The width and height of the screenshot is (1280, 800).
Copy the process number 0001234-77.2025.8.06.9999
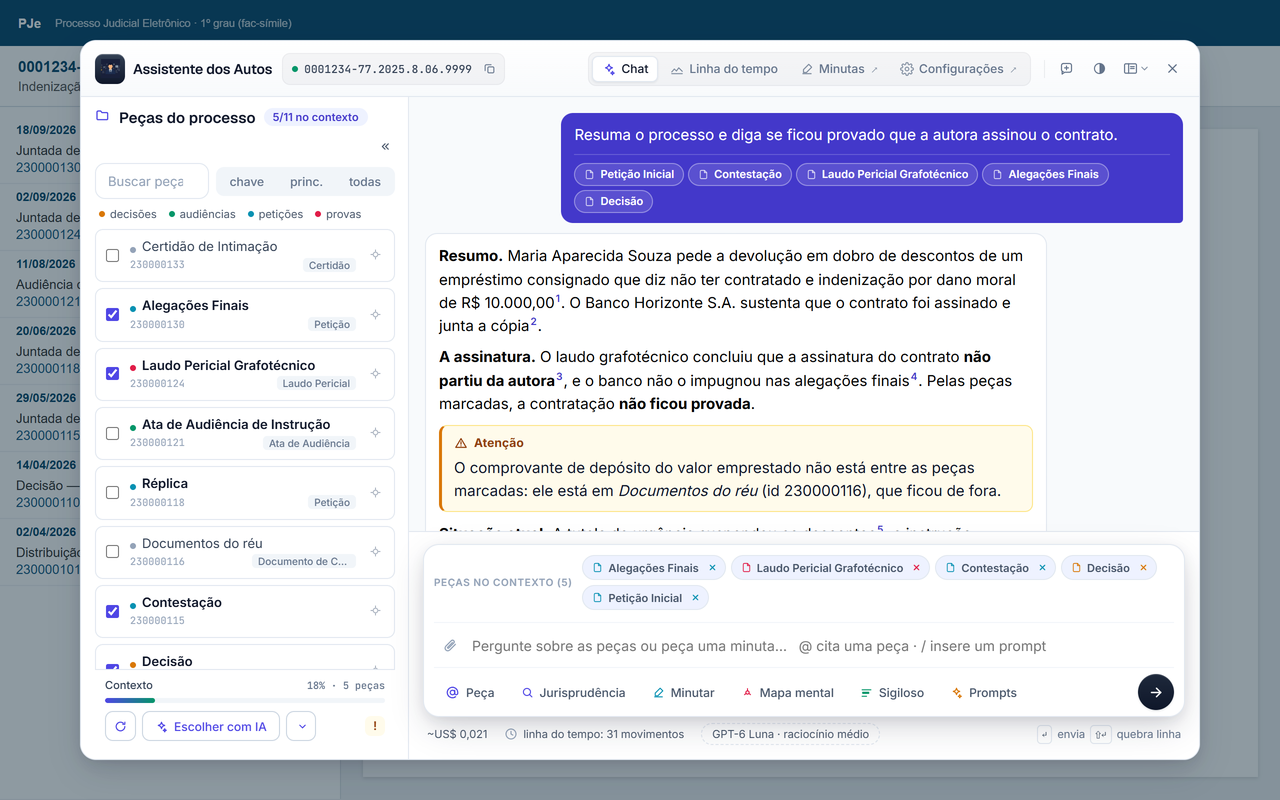tap(490, 69)
